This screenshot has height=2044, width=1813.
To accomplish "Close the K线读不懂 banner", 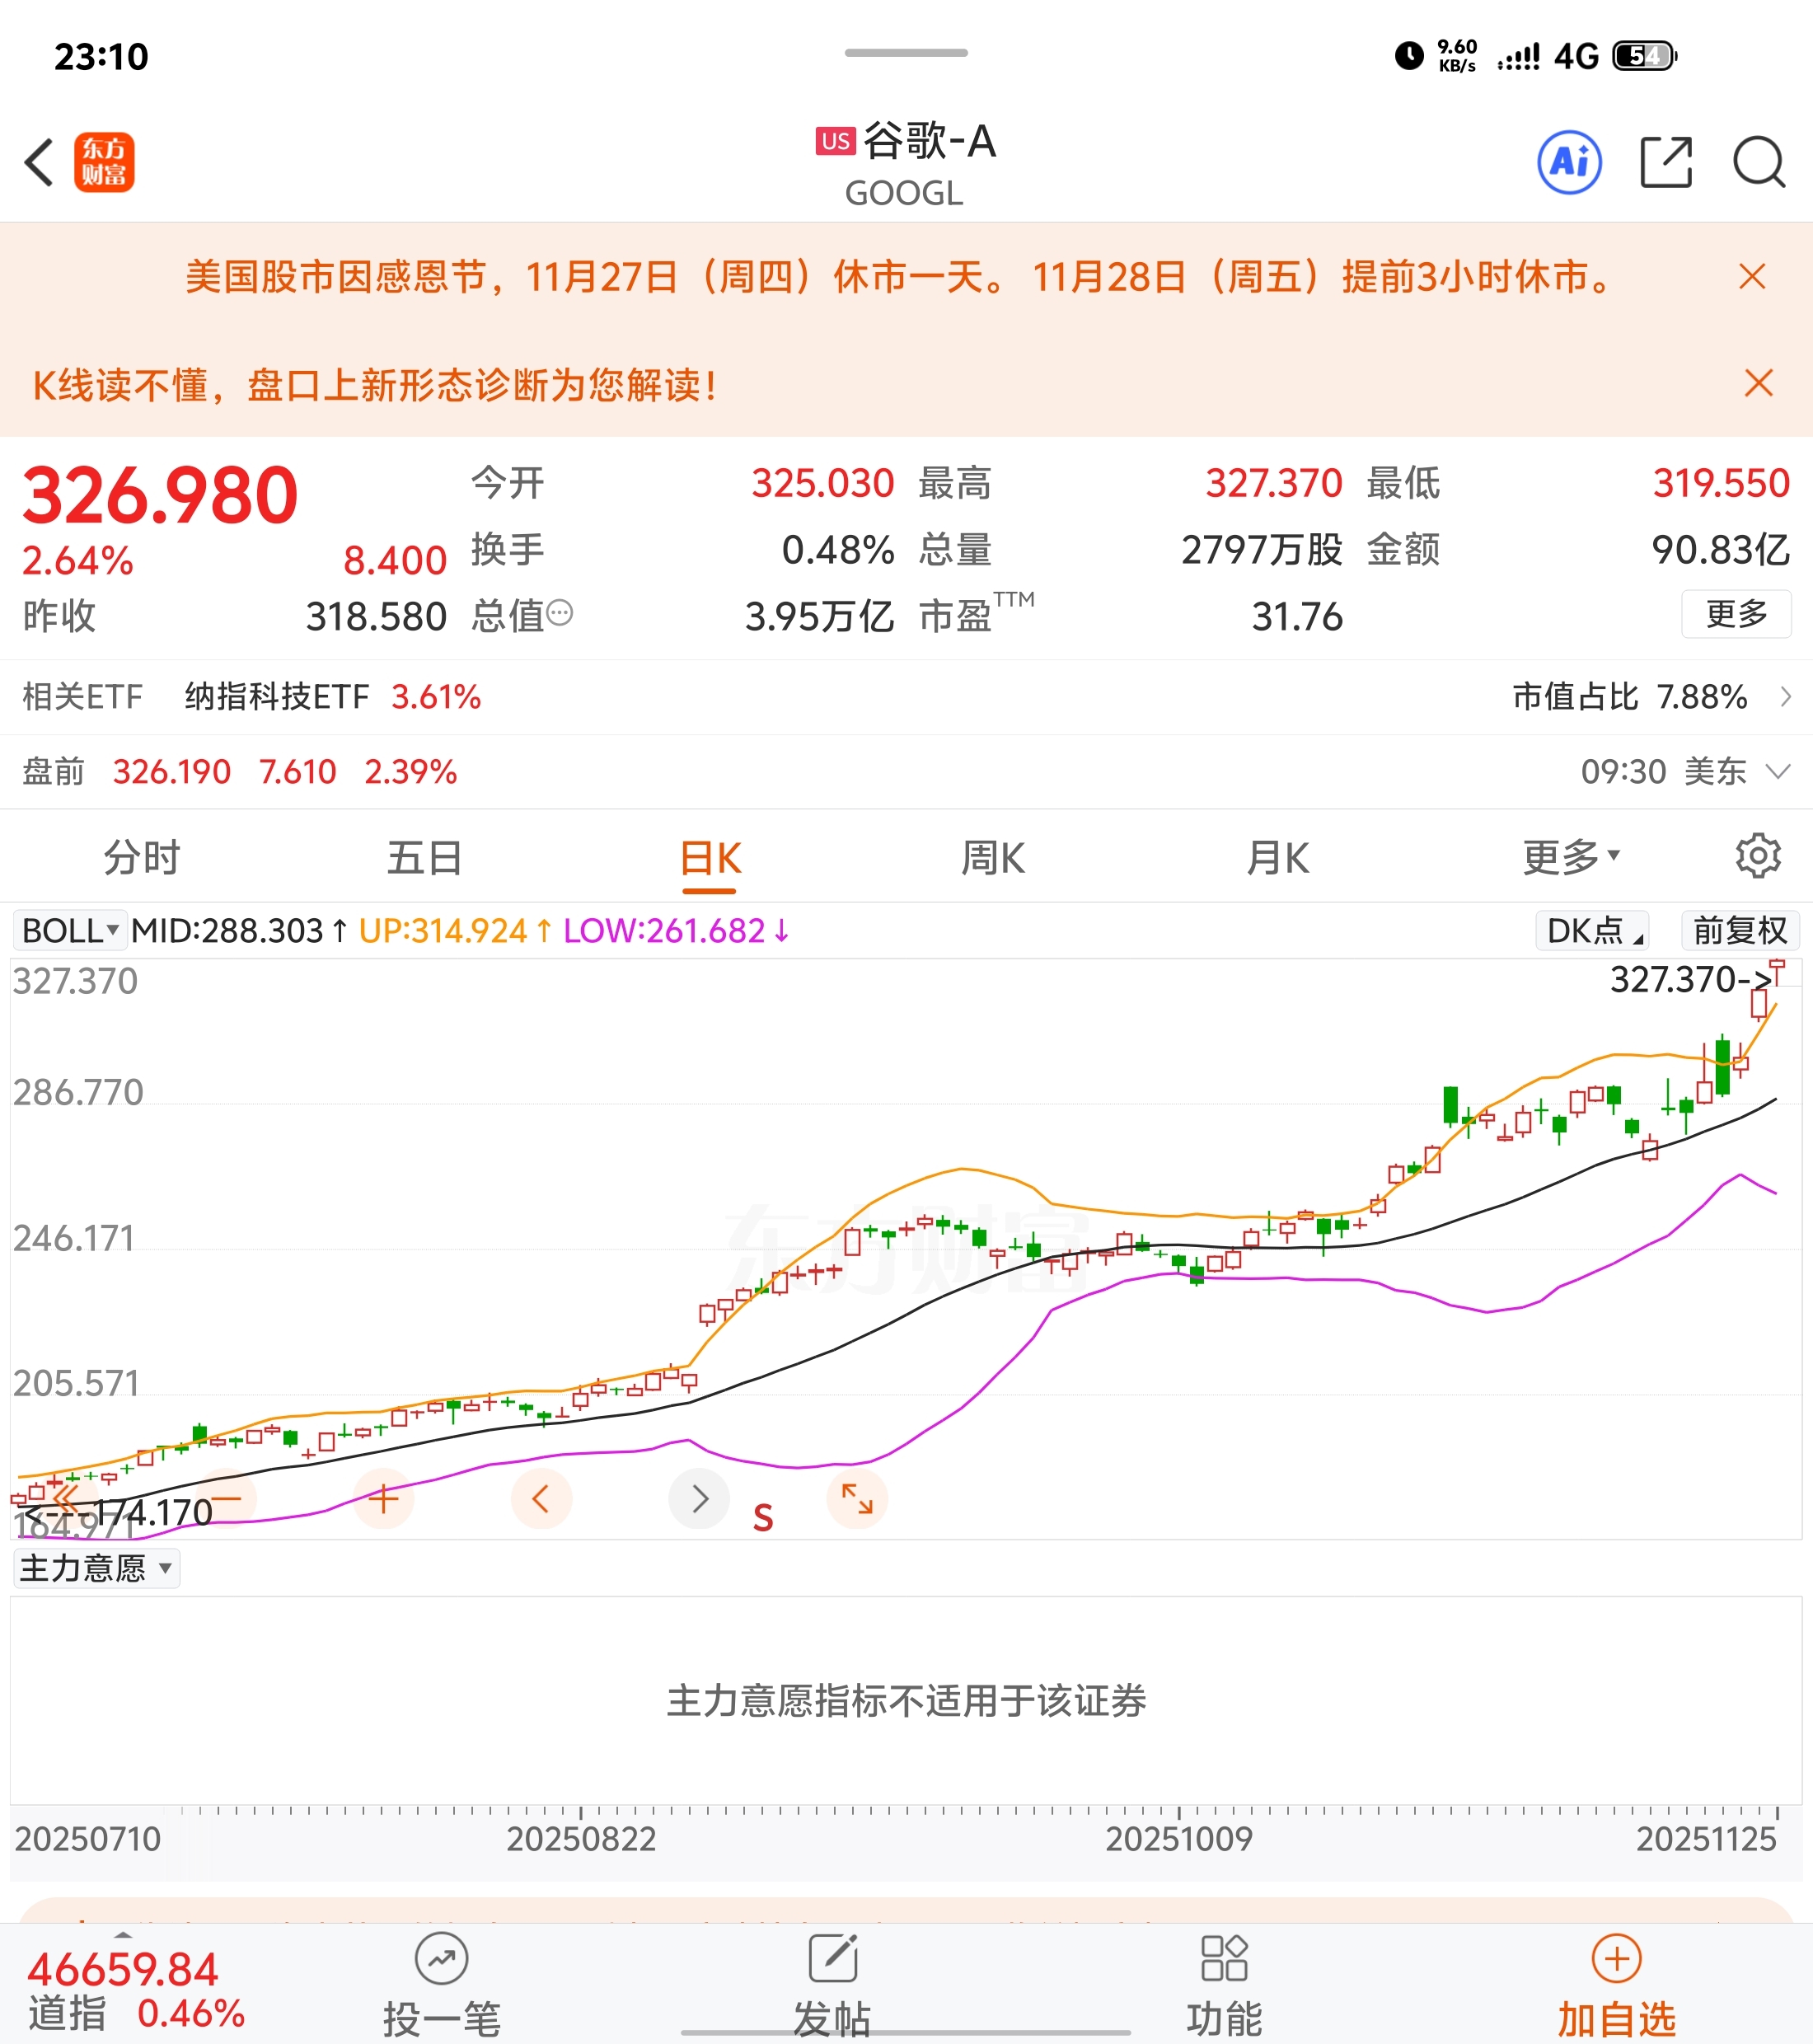I will click(x=1757, y=383).
